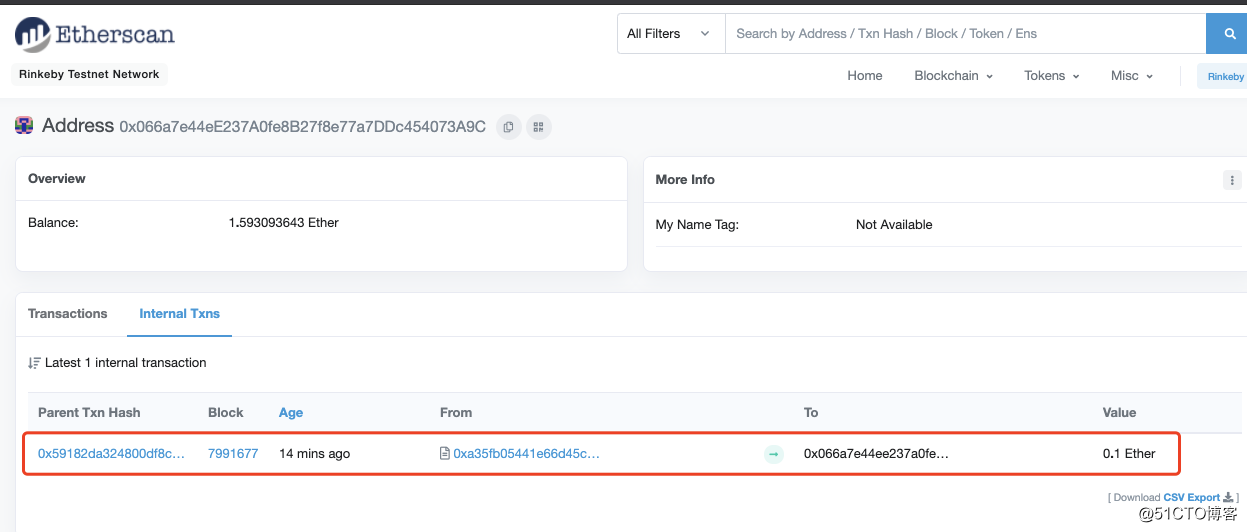The height and width of the screenshot is (532, 1247).
Task: Click the From column header
Action: (x=456, y=413)
